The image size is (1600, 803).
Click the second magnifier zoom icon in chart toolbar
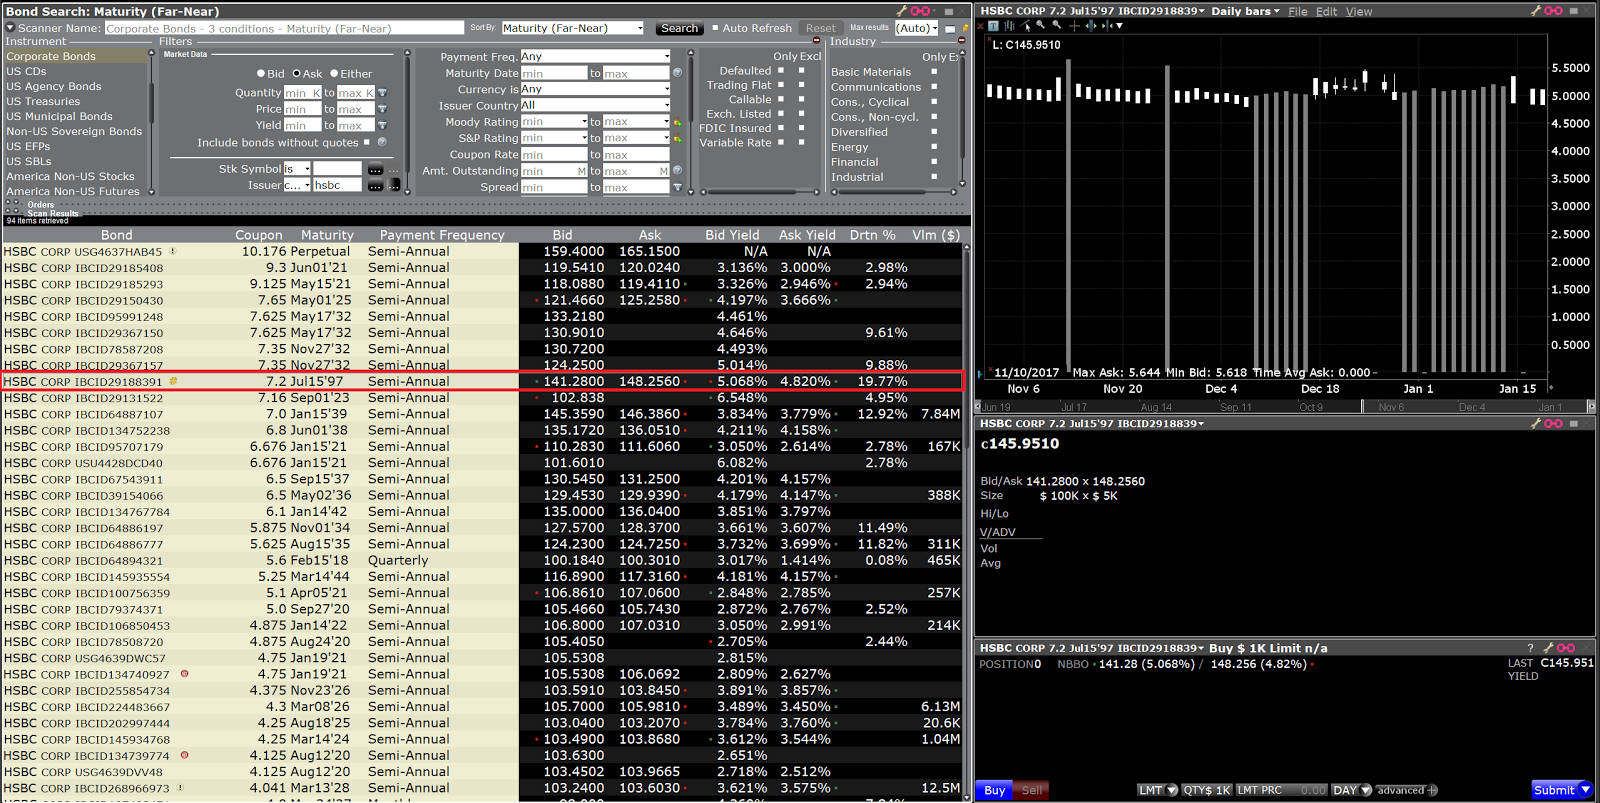click(x=1057, y=26)
